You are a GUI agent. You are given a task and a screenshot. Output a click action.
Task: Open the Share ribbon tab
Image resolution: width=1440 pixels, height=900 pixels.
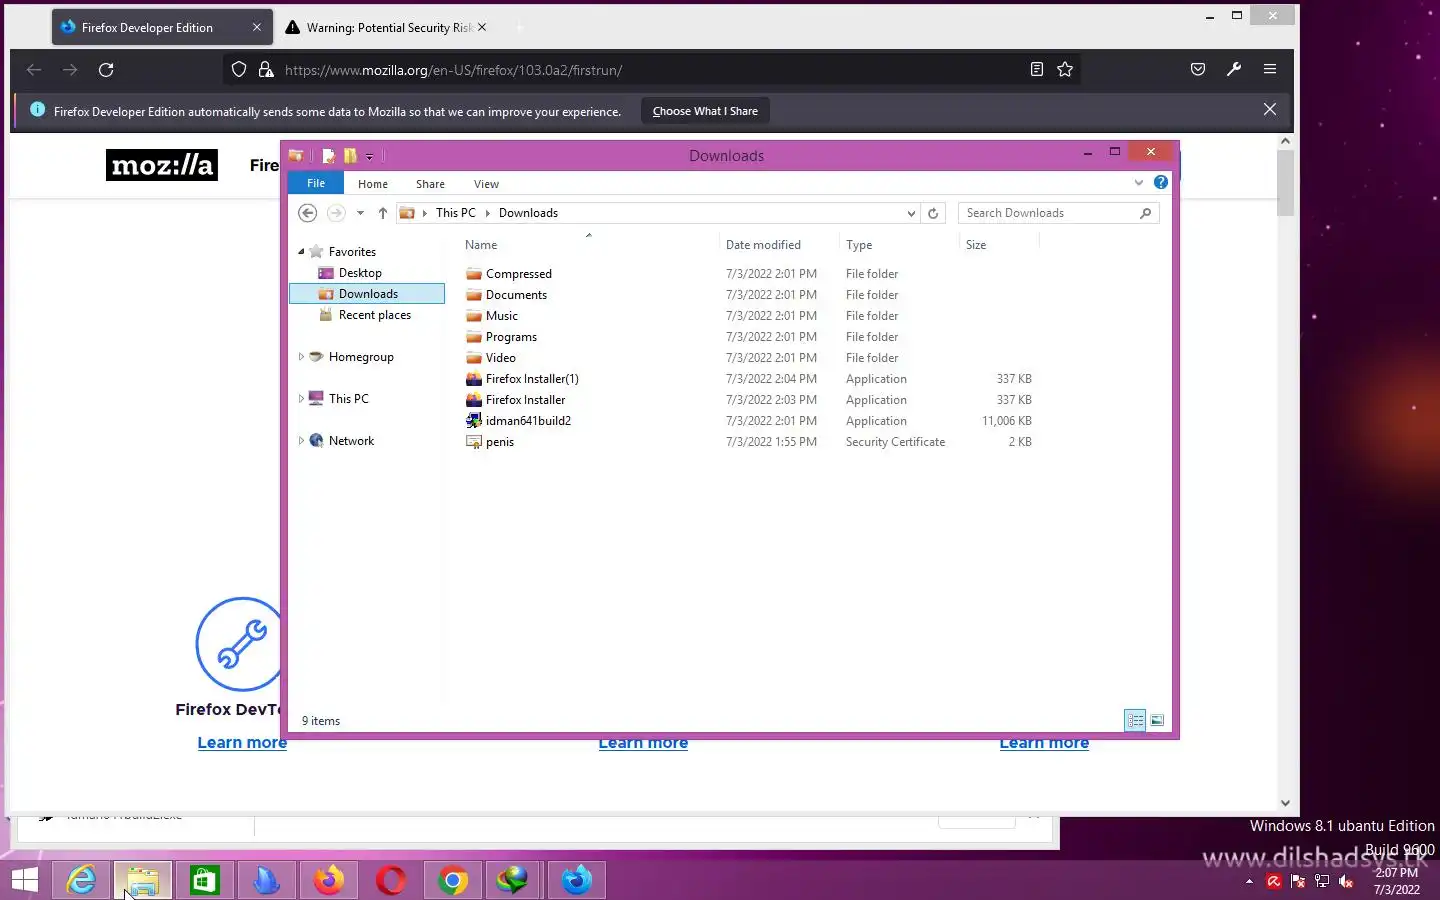430,184
